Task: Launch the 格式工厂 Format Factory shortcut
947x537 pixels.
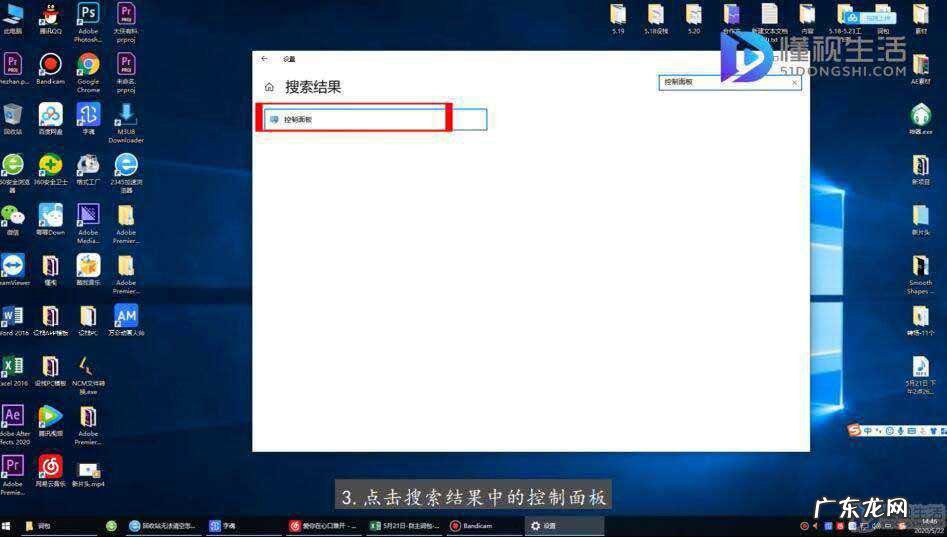Action: [88, 169]
